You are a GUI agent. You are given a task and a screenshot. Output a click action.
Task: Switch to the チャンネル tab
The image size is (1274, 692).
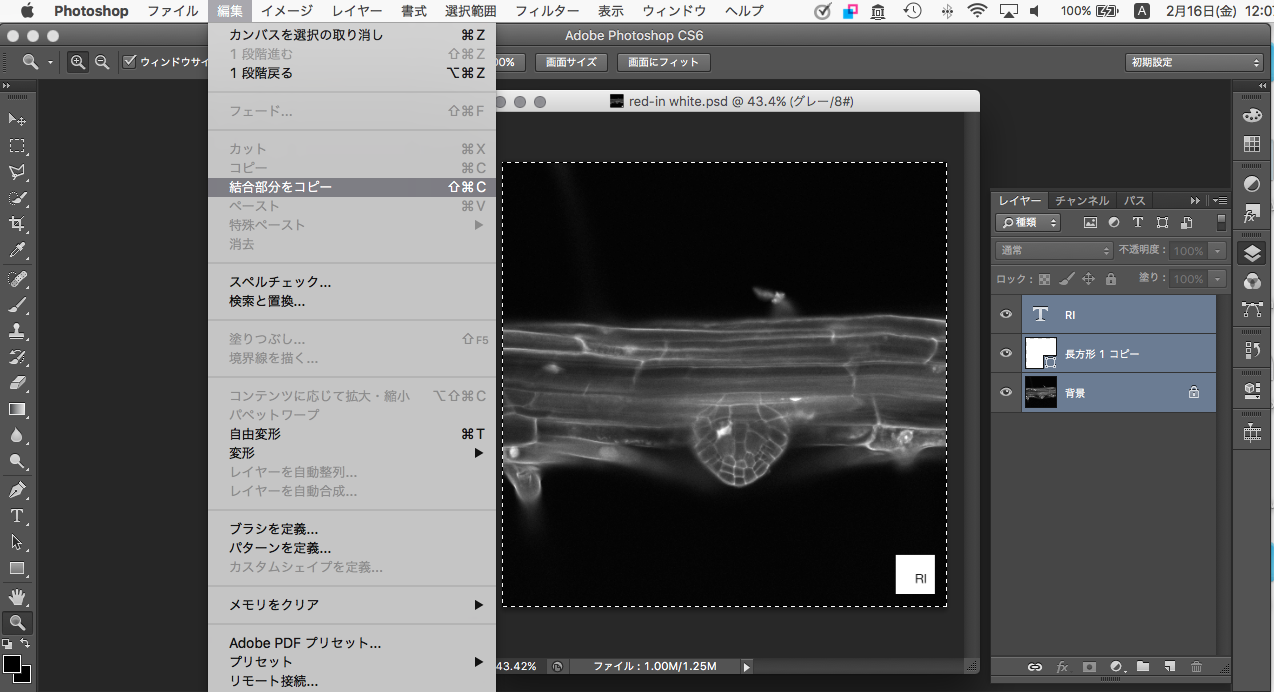pyautogui.click(x=1081, y=200)
